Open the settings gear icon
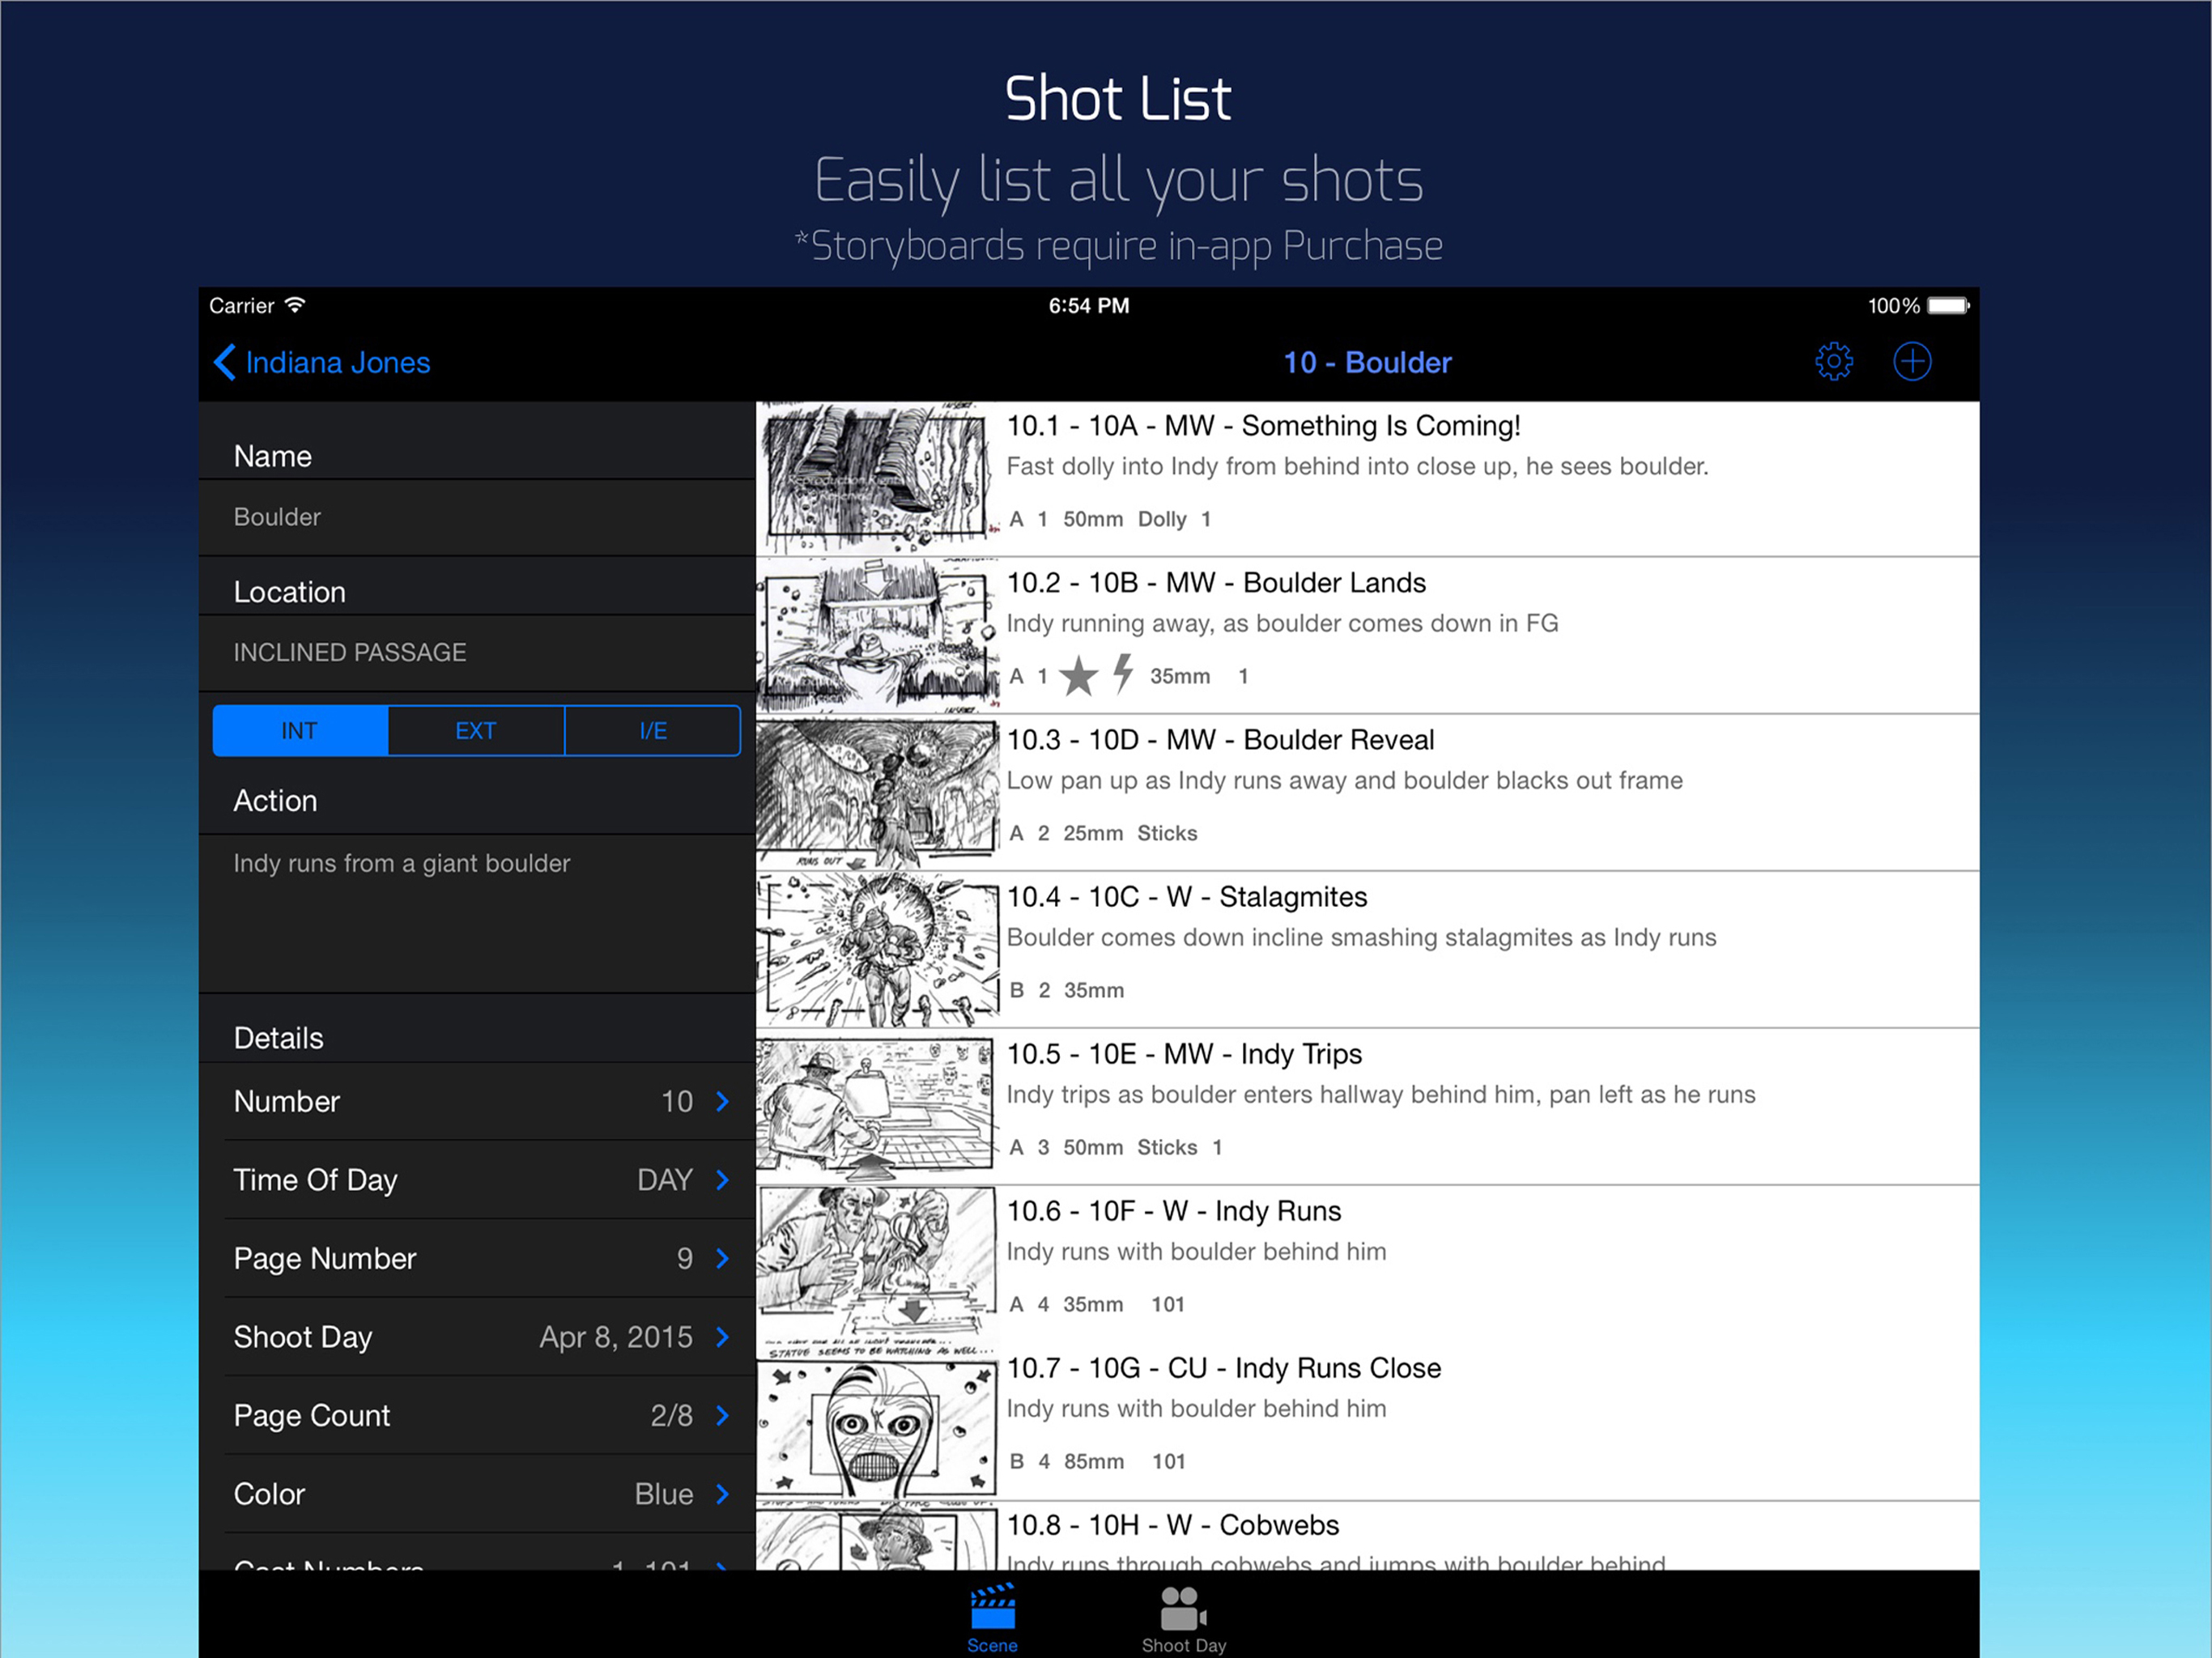 pos(1833,361)
